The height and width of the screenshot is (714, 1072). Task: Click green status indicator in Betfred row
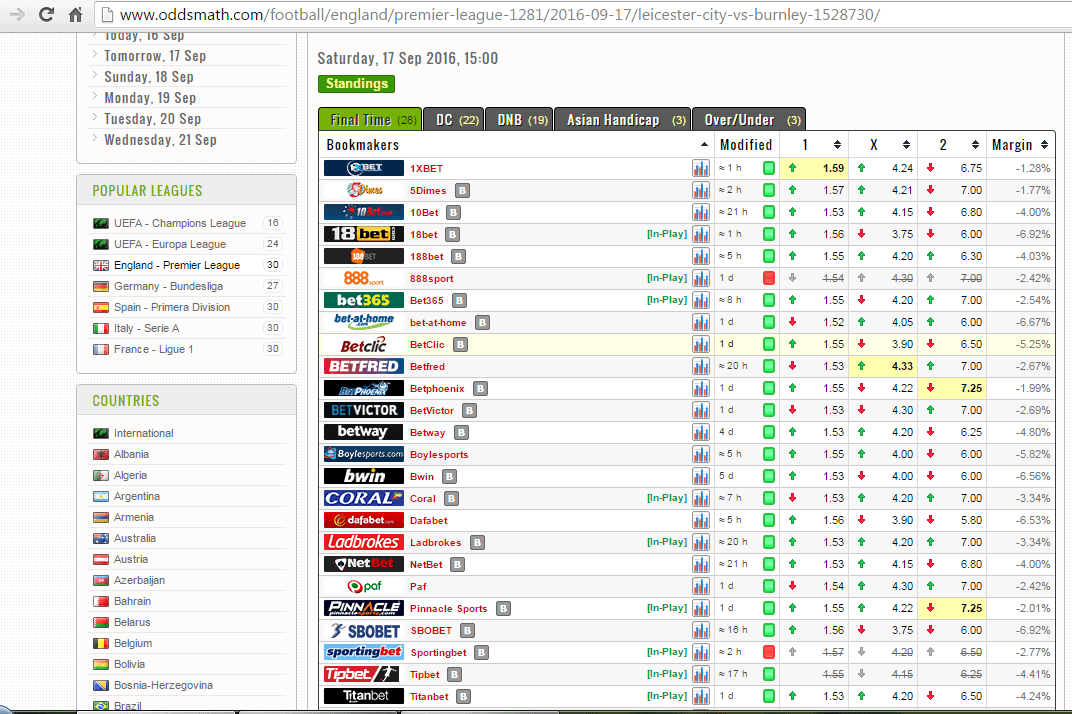pyautogui.click(x=768, y=366)
